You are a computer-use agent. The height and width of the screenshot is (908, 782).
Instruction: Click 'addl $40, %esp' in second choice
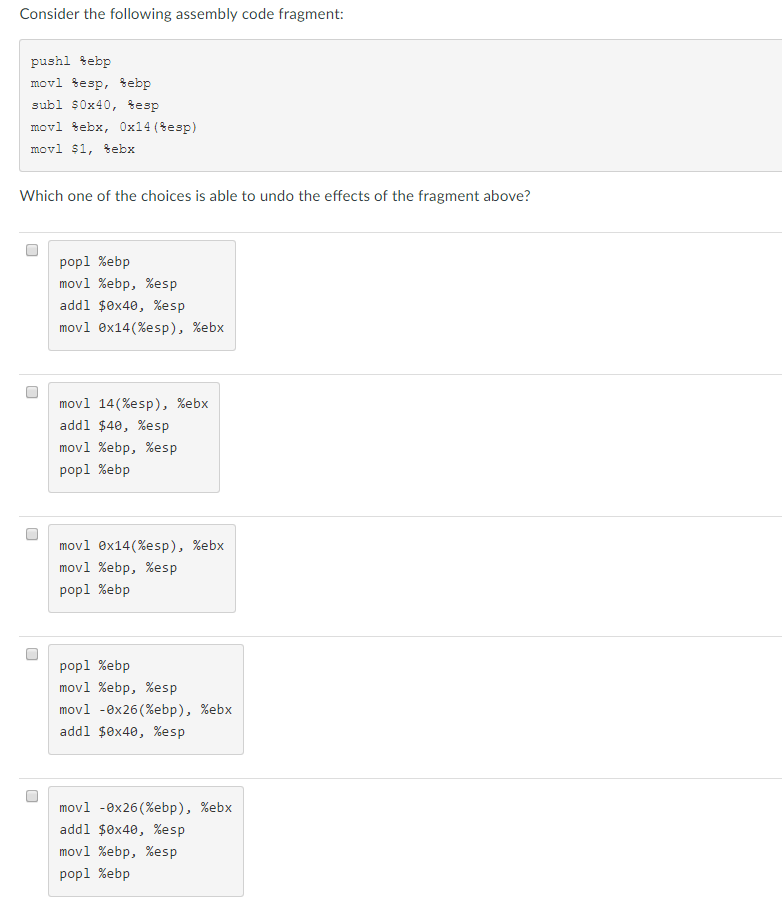(x=114, y=426)
